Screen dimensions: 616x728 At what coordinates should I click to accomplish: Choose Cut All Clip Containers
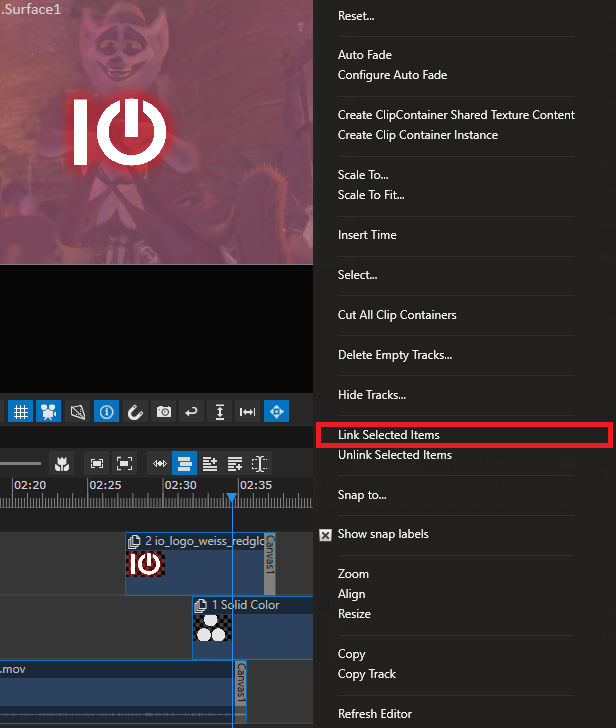(397, 314)
